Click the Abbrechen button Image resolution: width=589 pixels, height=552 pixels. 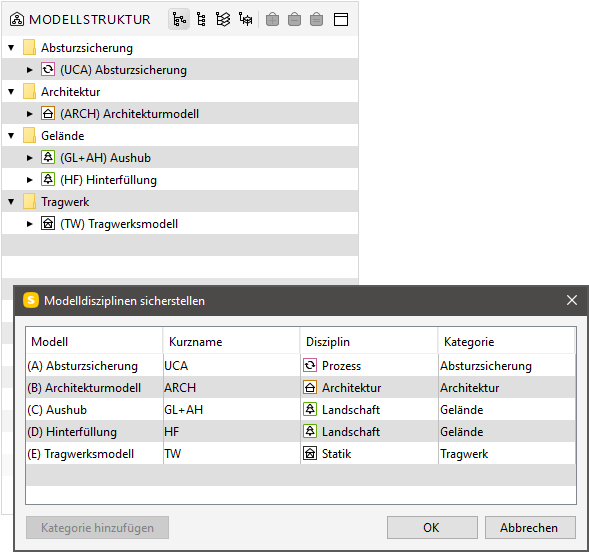pyautogui.click(x=530, y=528)
